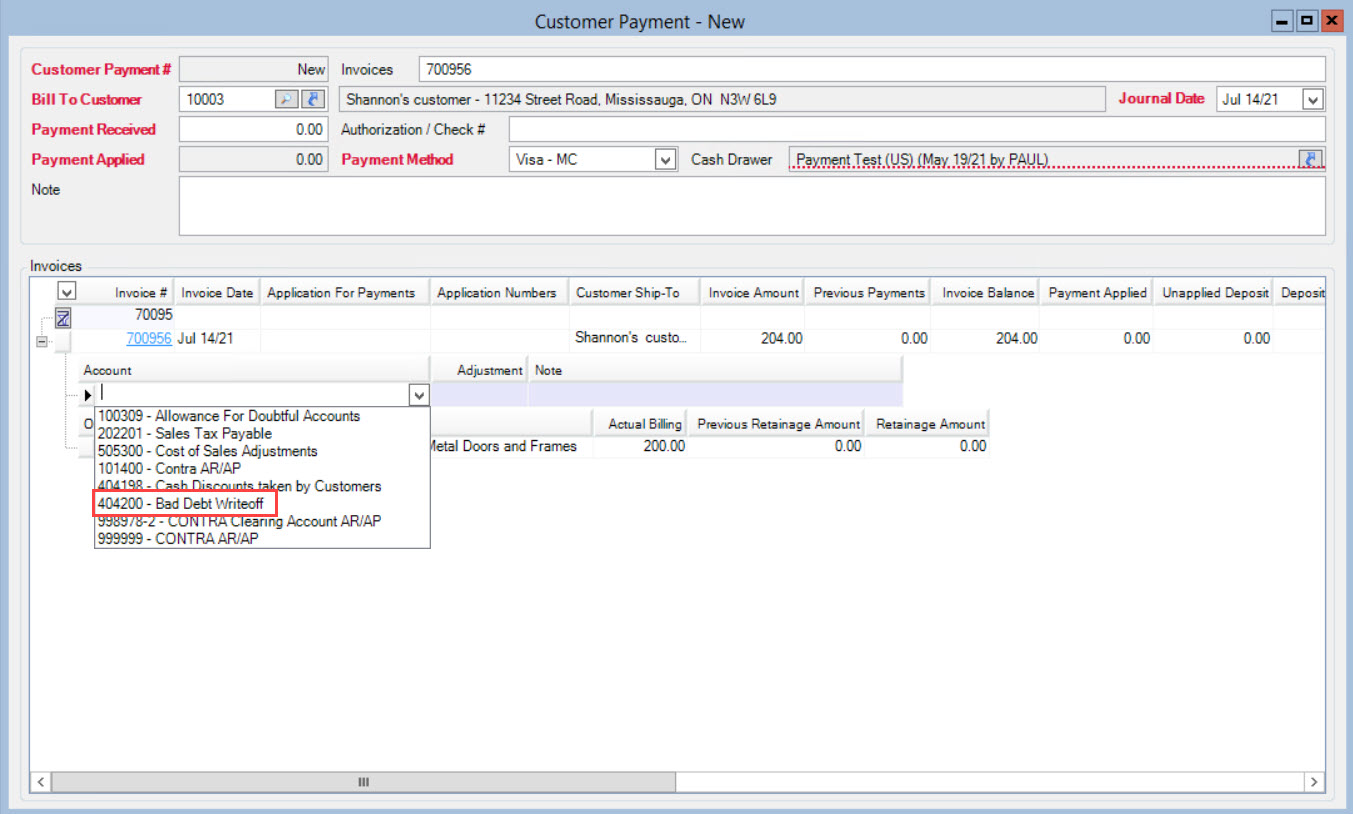This screenshot has height=814, width=1353.
Task: Focus the Bill To Customer field 10003
Action: [x=226, y=99]
